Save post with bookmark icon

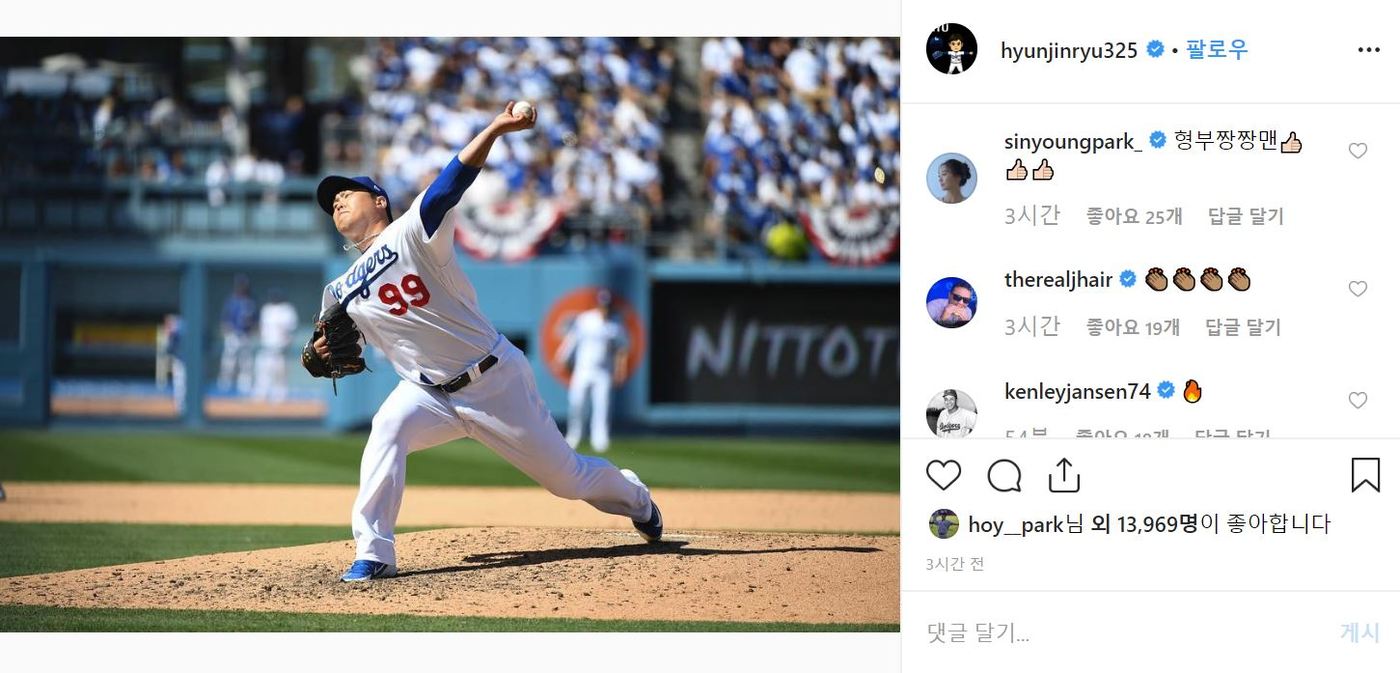[x=1365, y=475]
